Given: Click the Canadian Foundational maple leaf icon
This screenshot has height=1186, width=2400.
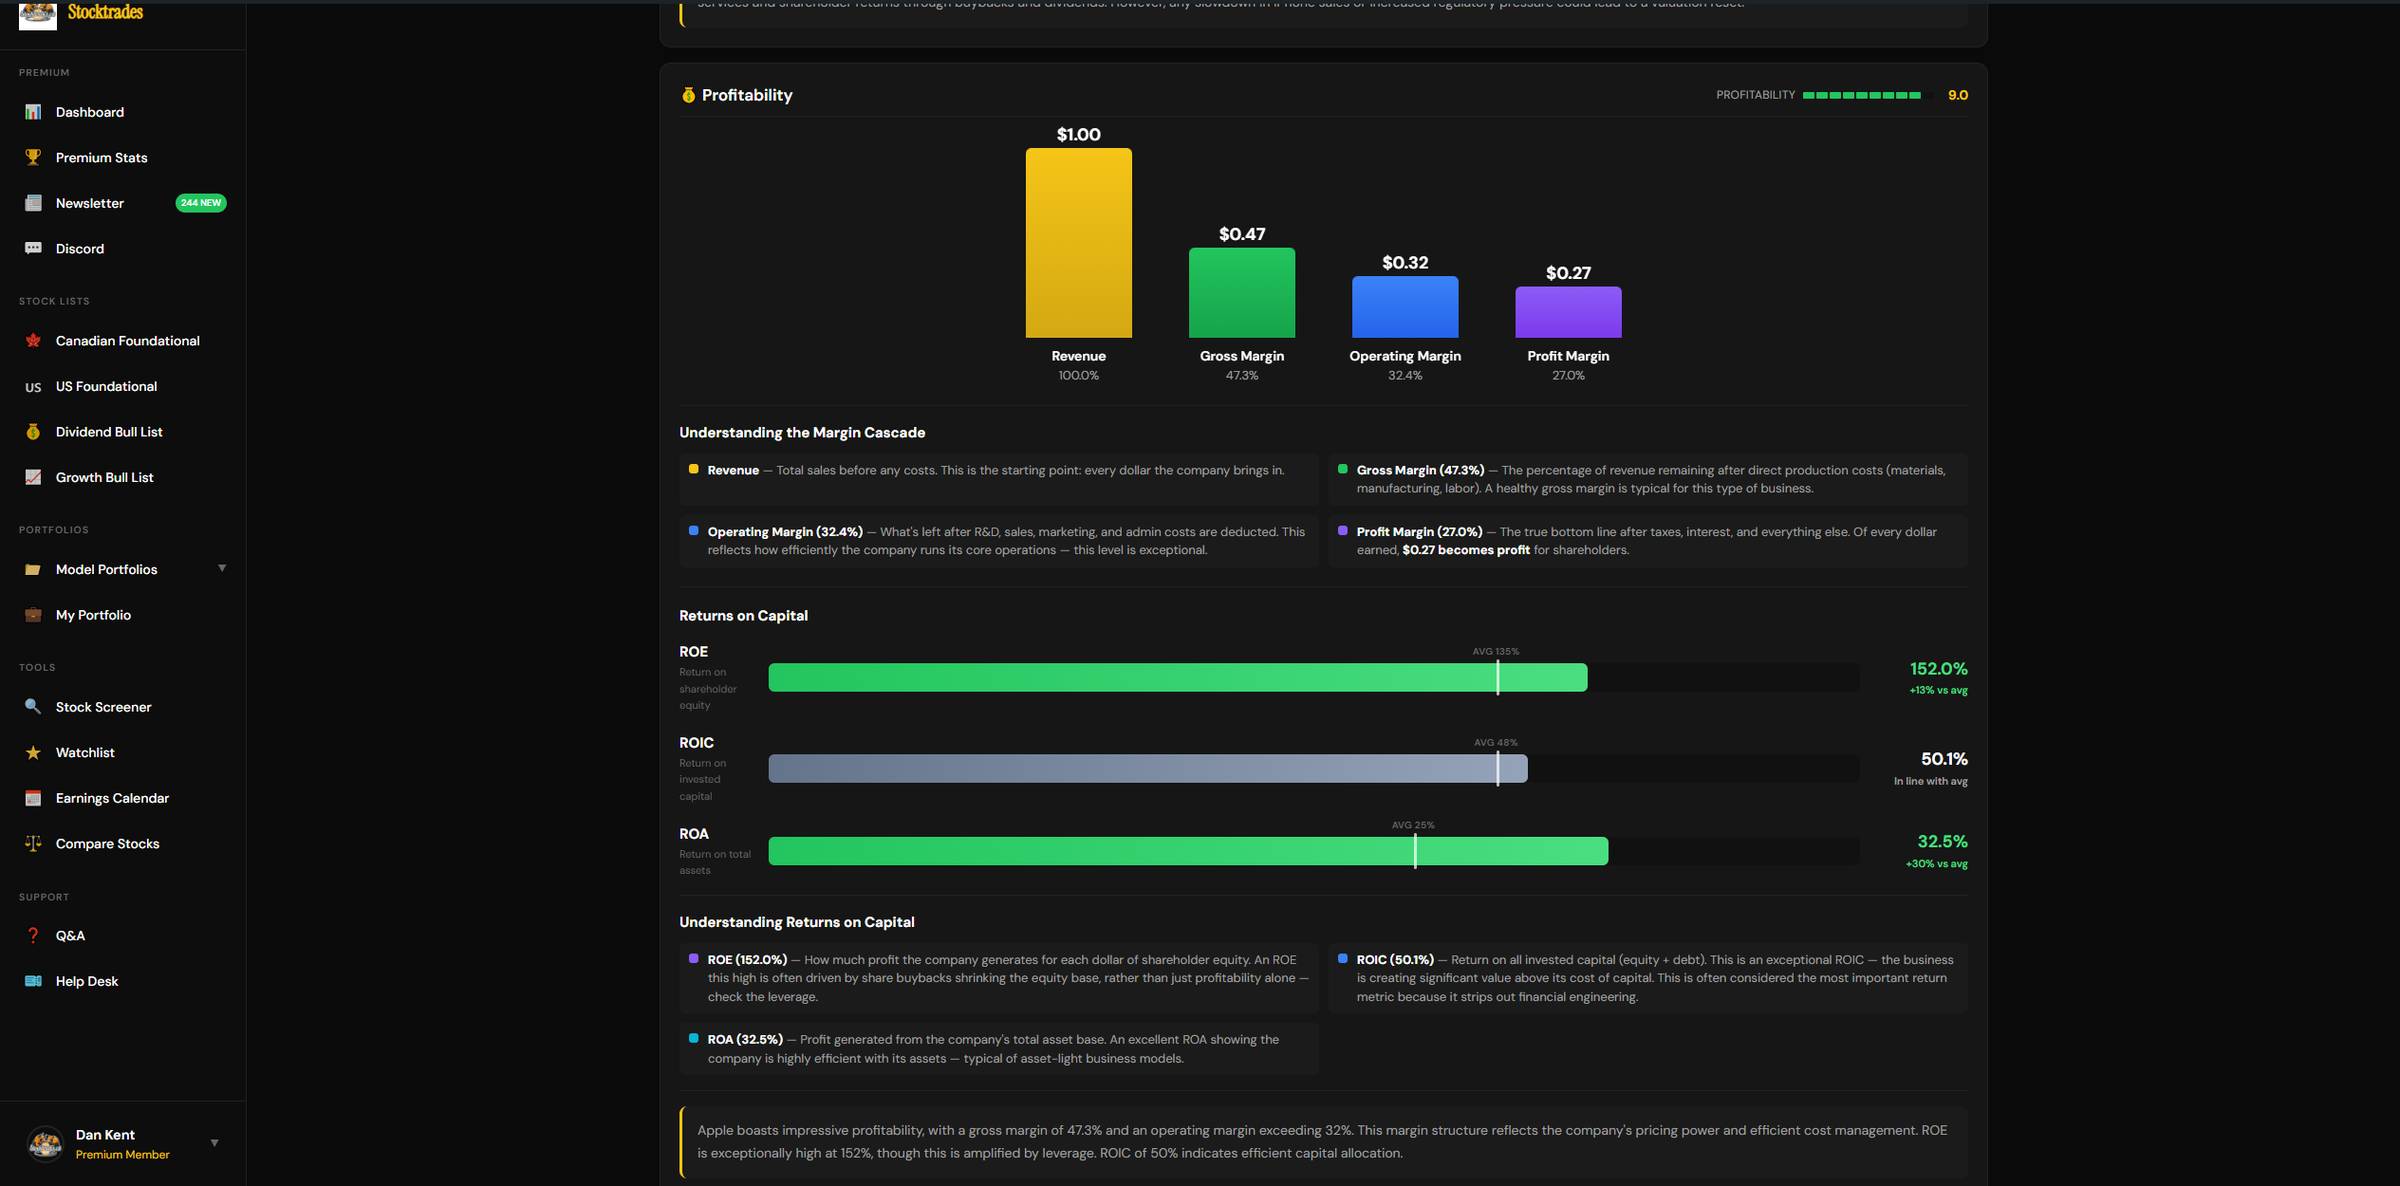Looking at the screenshot, I should click(x=33, y=341).
